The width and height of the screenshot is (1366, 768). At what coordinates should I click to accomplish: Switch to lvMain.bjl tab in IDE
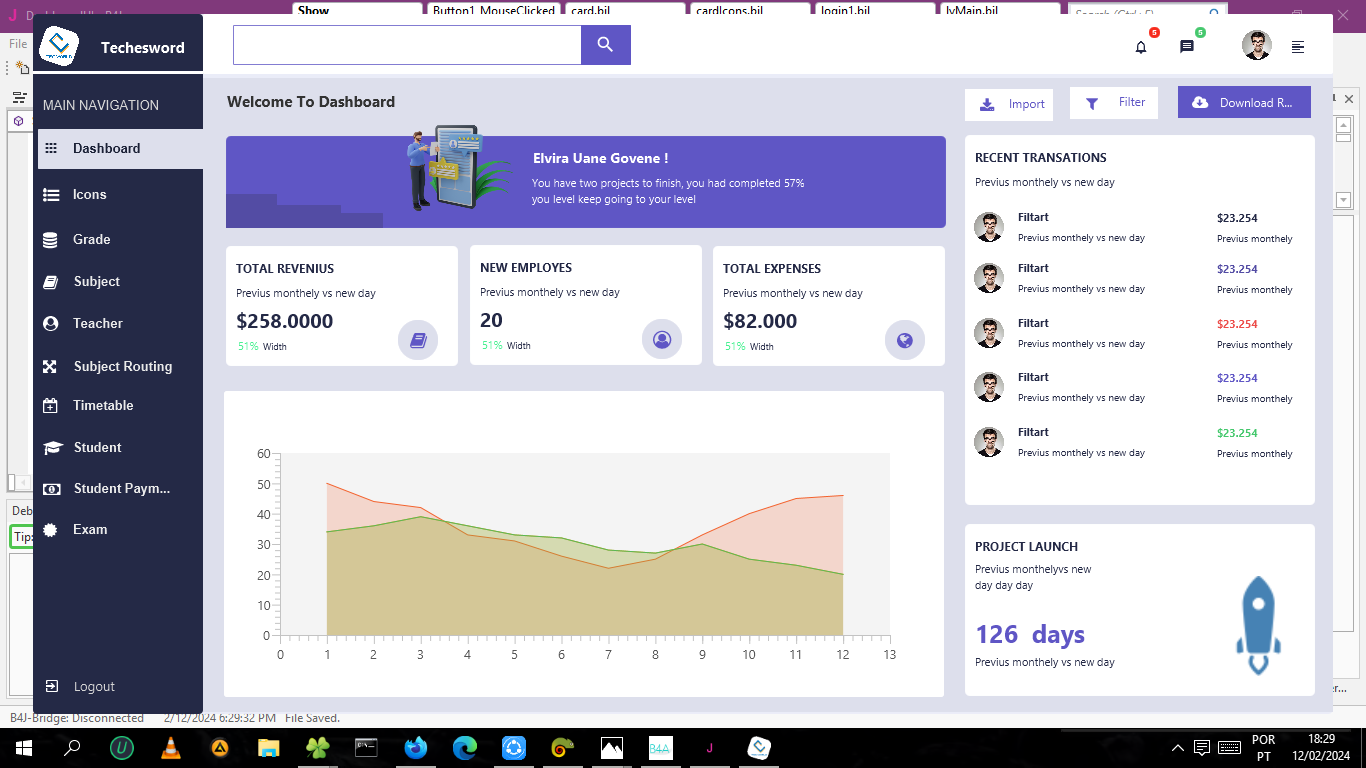click(999, 10)
